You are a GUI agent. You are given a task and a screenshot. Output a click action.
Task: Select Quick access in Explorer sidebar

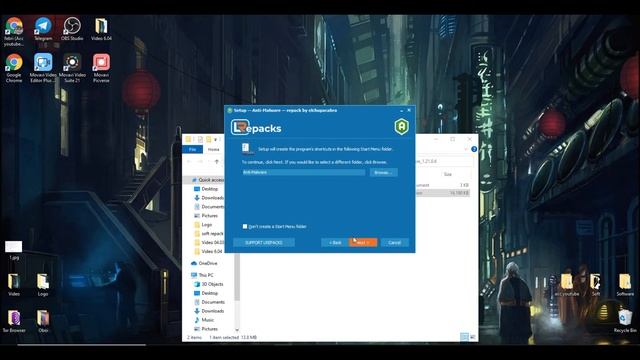208,180
